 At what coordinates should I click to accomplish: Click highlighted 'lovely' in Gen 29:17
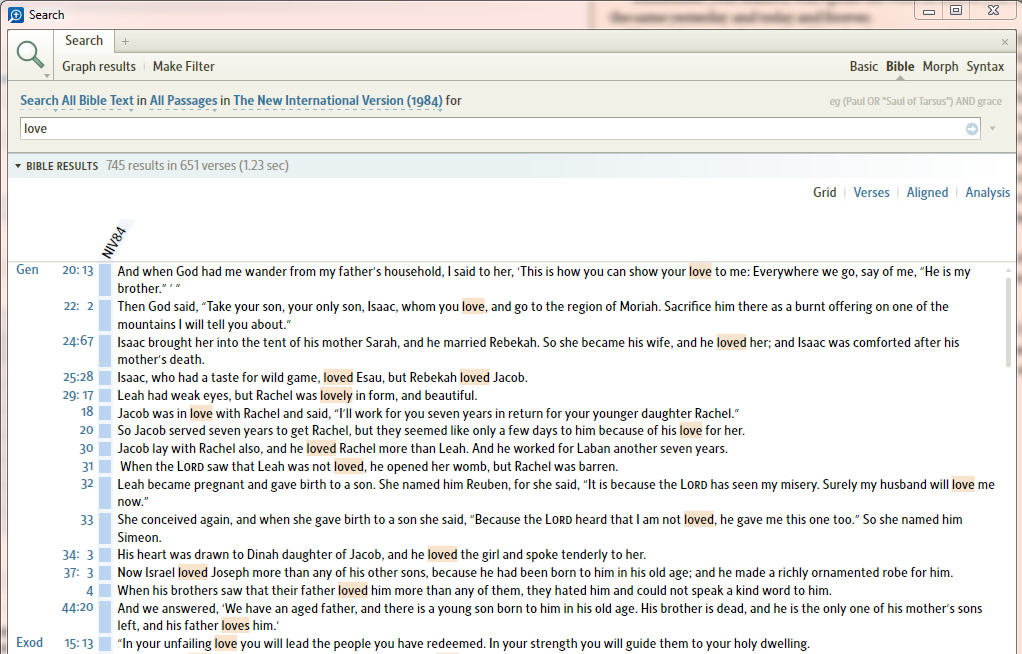(336, 395)
